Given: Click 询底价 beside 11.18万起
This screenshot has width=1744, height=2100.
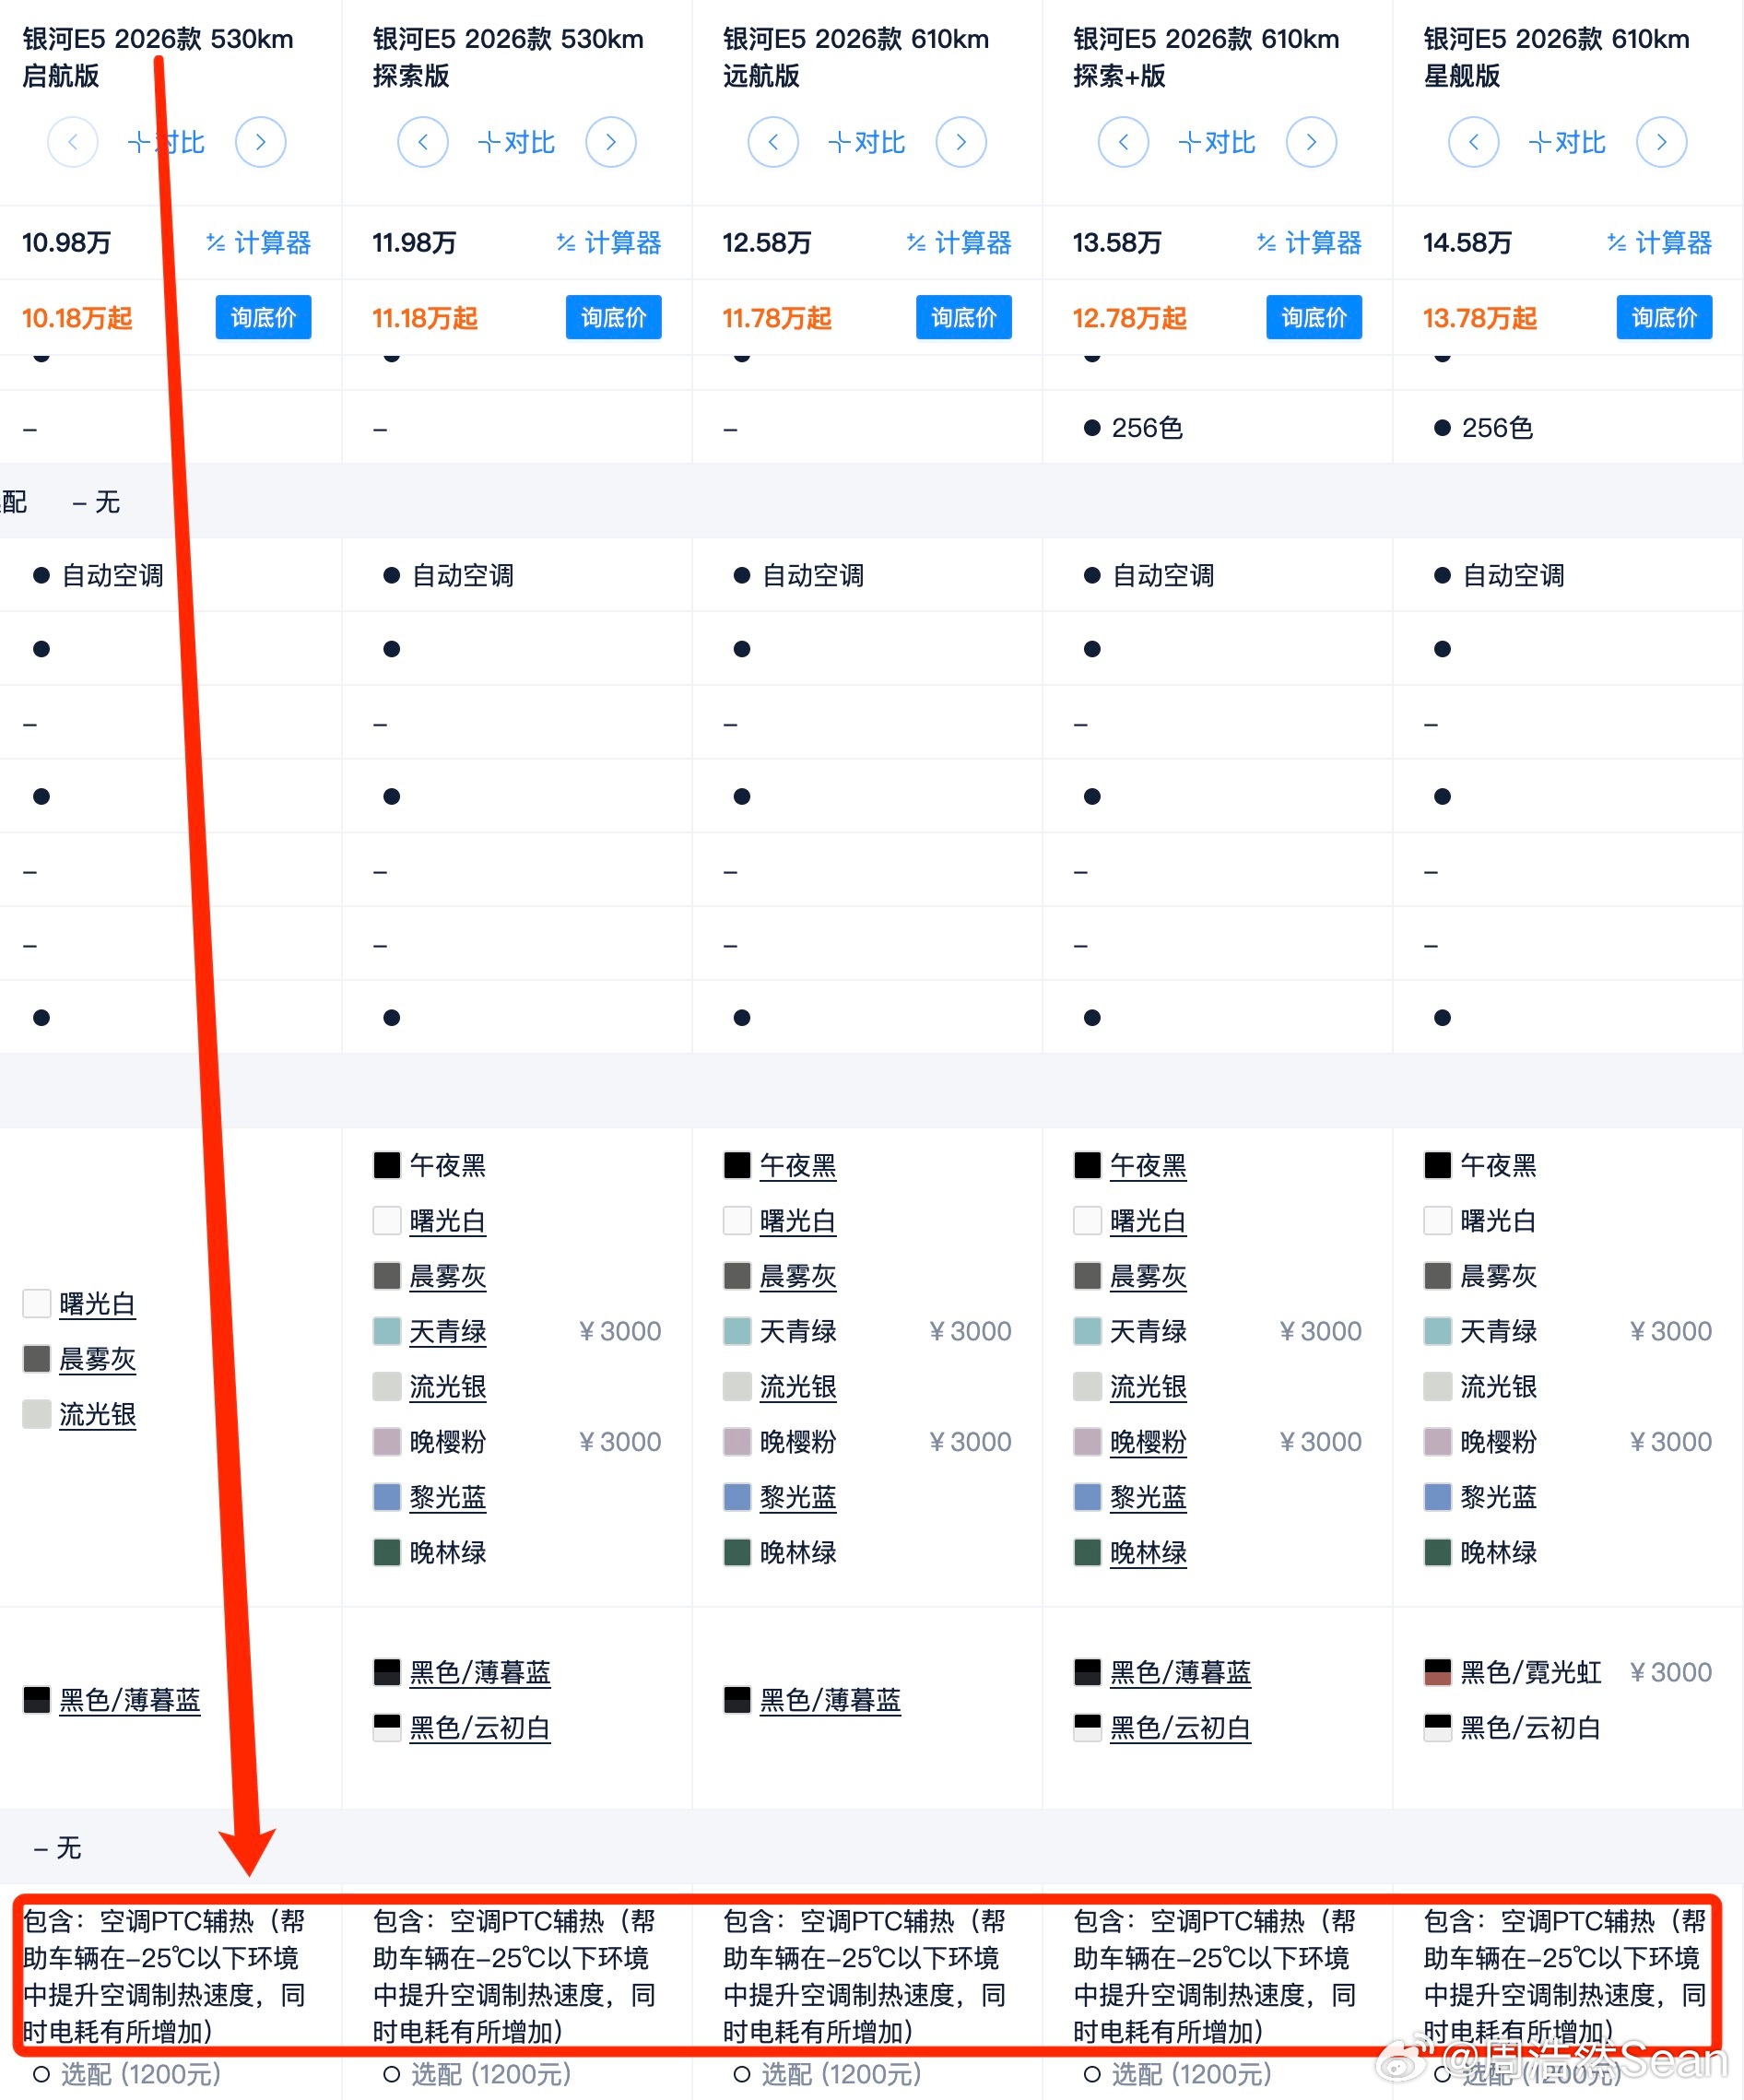Looking at the screenshot, I should (613, 317).
